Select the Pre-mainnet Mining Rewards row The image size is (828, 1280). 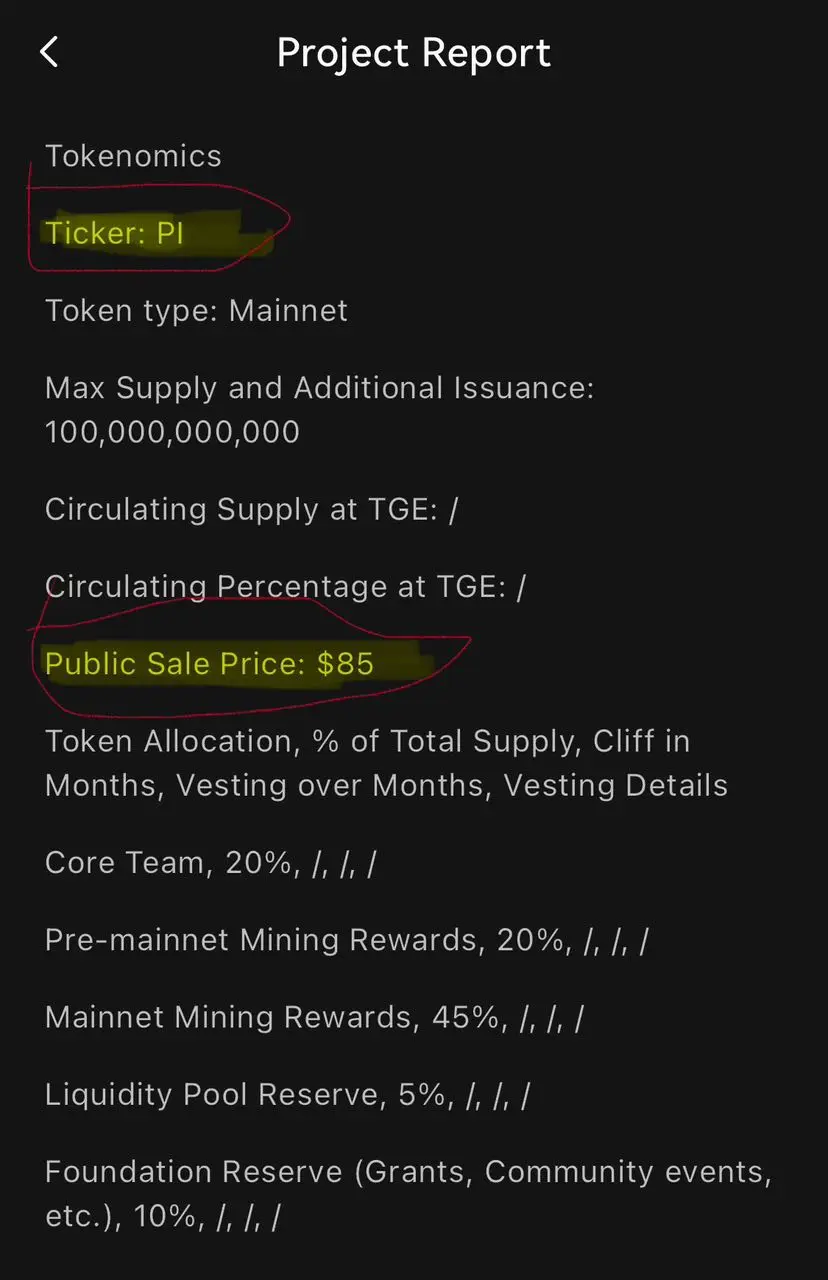pos(346,940)
